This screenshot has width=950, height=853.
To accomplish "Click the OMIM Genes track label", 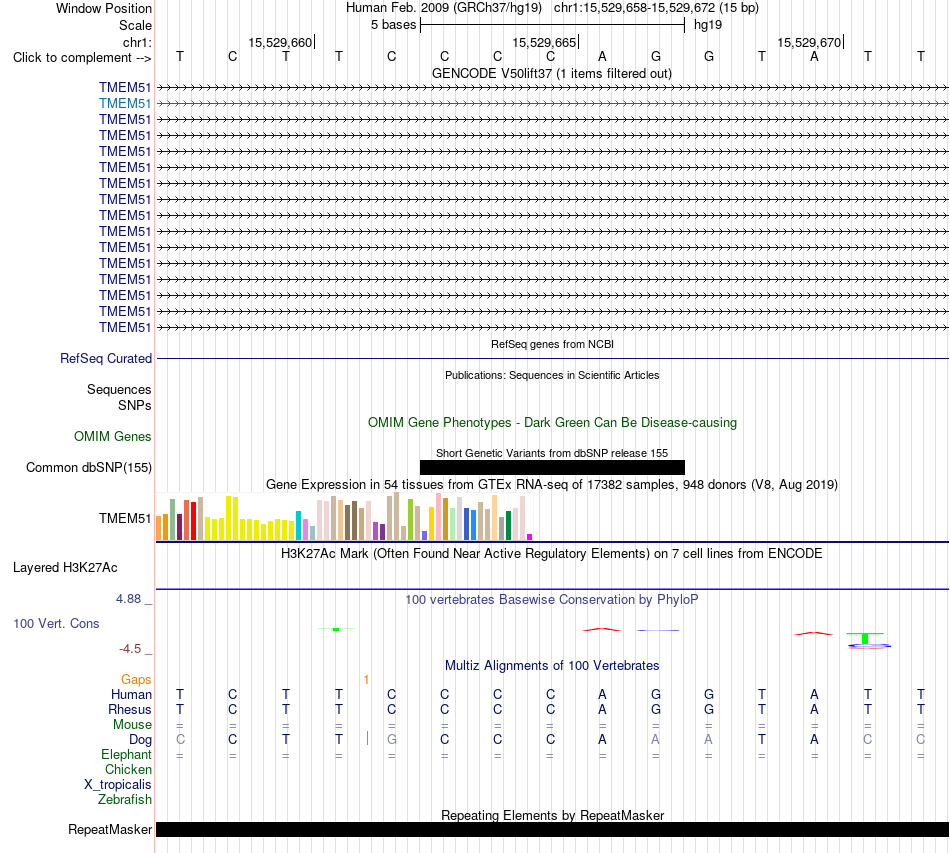I will pyautogui.click(x=113, y=436).
